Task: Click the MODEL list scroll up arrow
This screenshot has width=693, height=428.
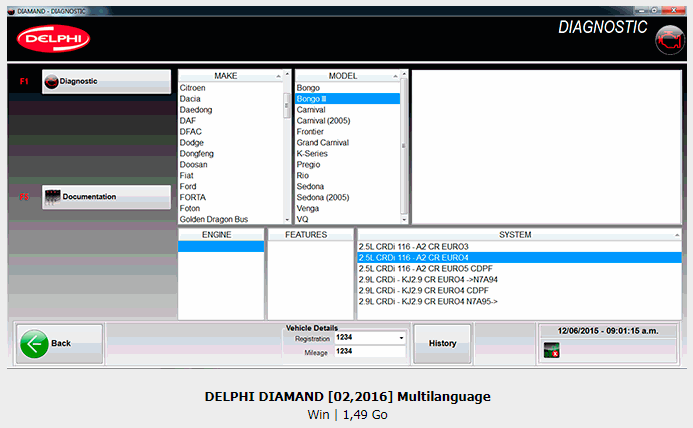Action: (x=404, y=74)
